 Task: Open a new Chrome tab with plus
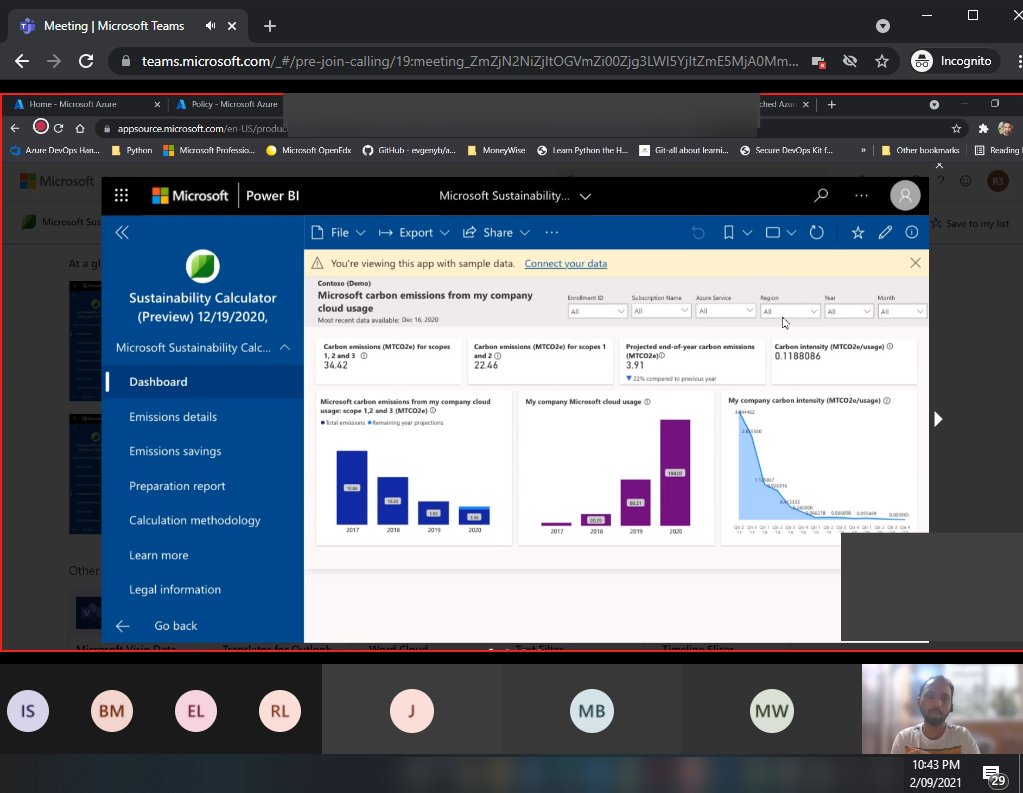point(269,26)
